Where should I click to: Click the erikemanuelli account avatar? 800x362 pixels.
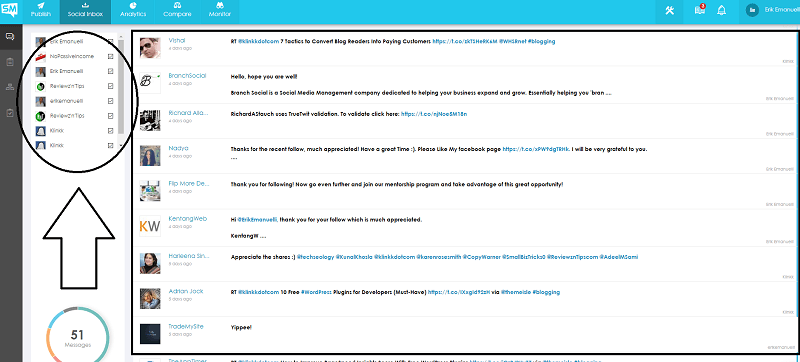(41, 101)
